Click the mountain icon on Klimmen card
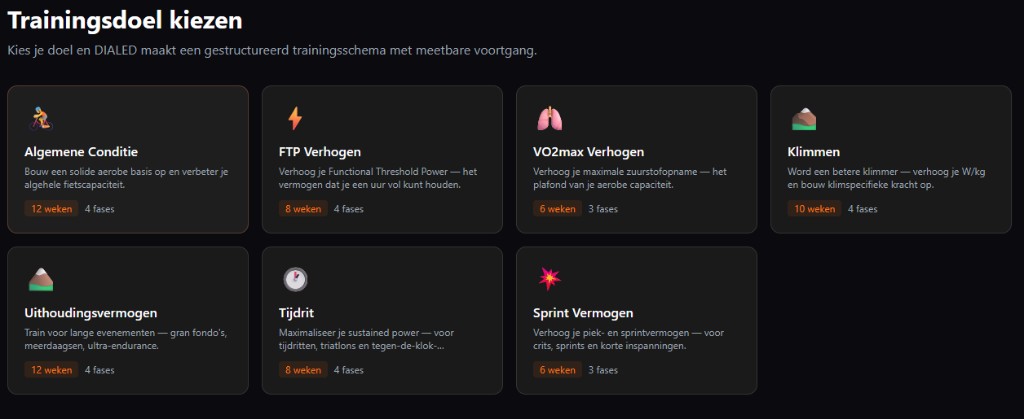 point(804,119)
